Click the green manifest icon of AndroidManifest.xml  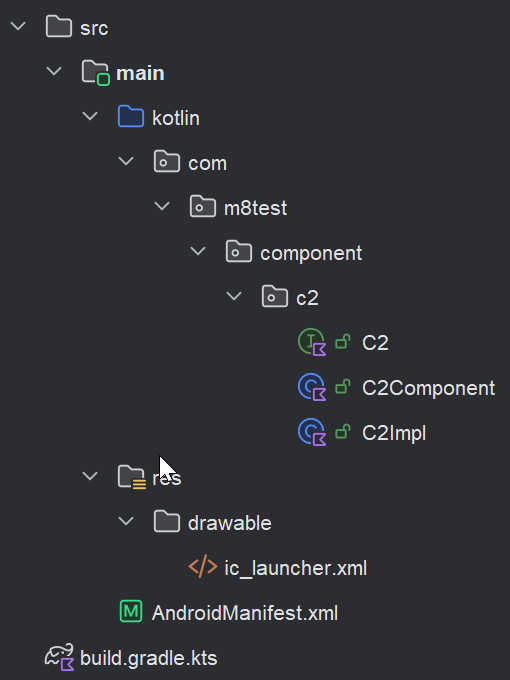(131, 611)
